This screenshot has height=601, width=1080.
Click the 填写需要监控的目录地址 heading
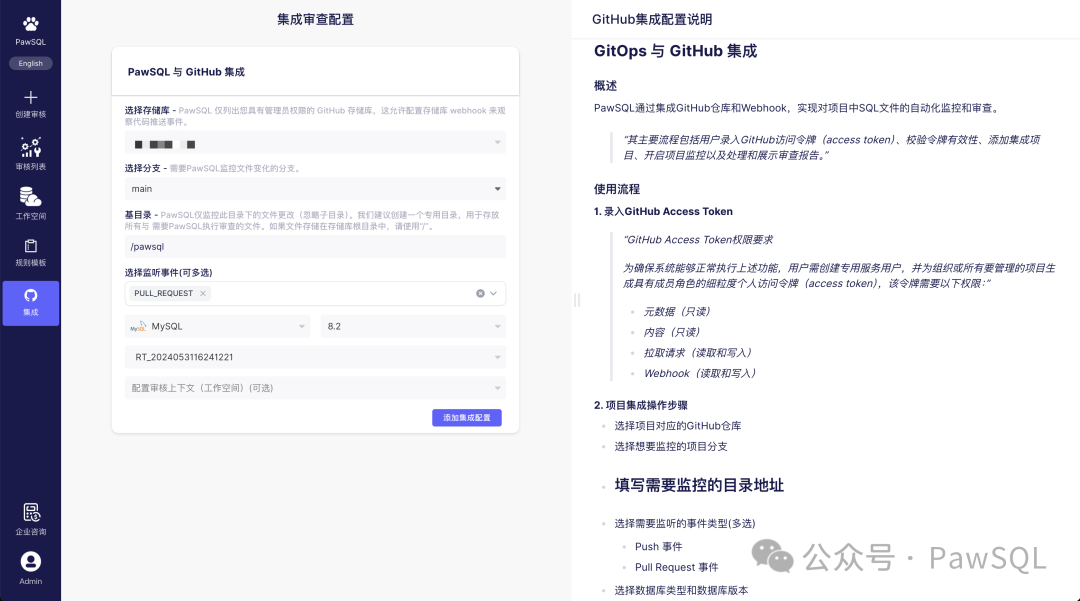[x=699, y=485]
